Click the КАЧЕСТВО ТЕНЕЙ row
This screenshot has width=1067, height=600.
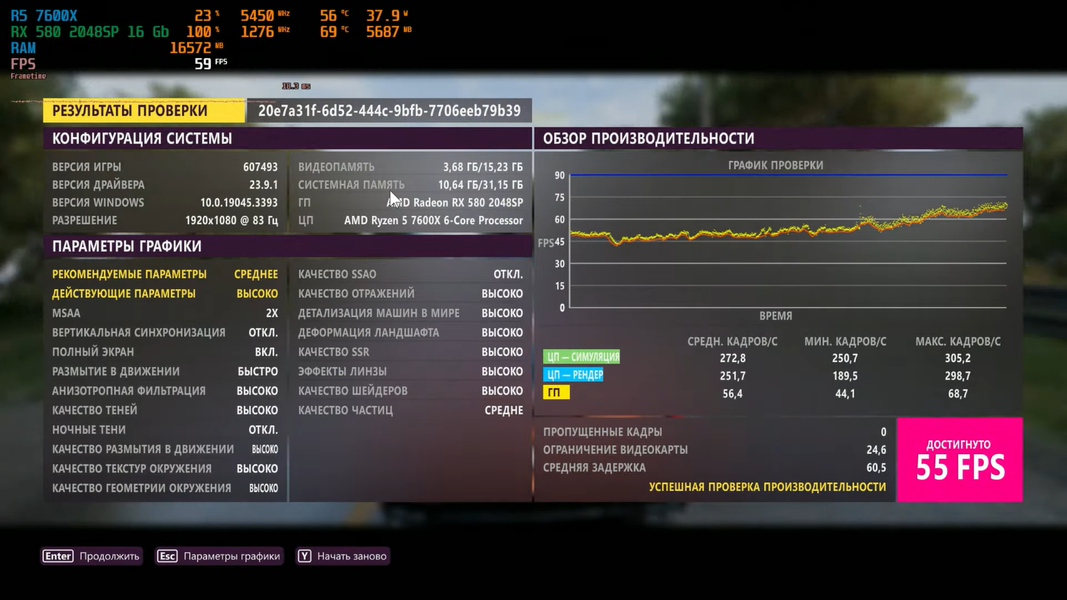pos(165,410)
